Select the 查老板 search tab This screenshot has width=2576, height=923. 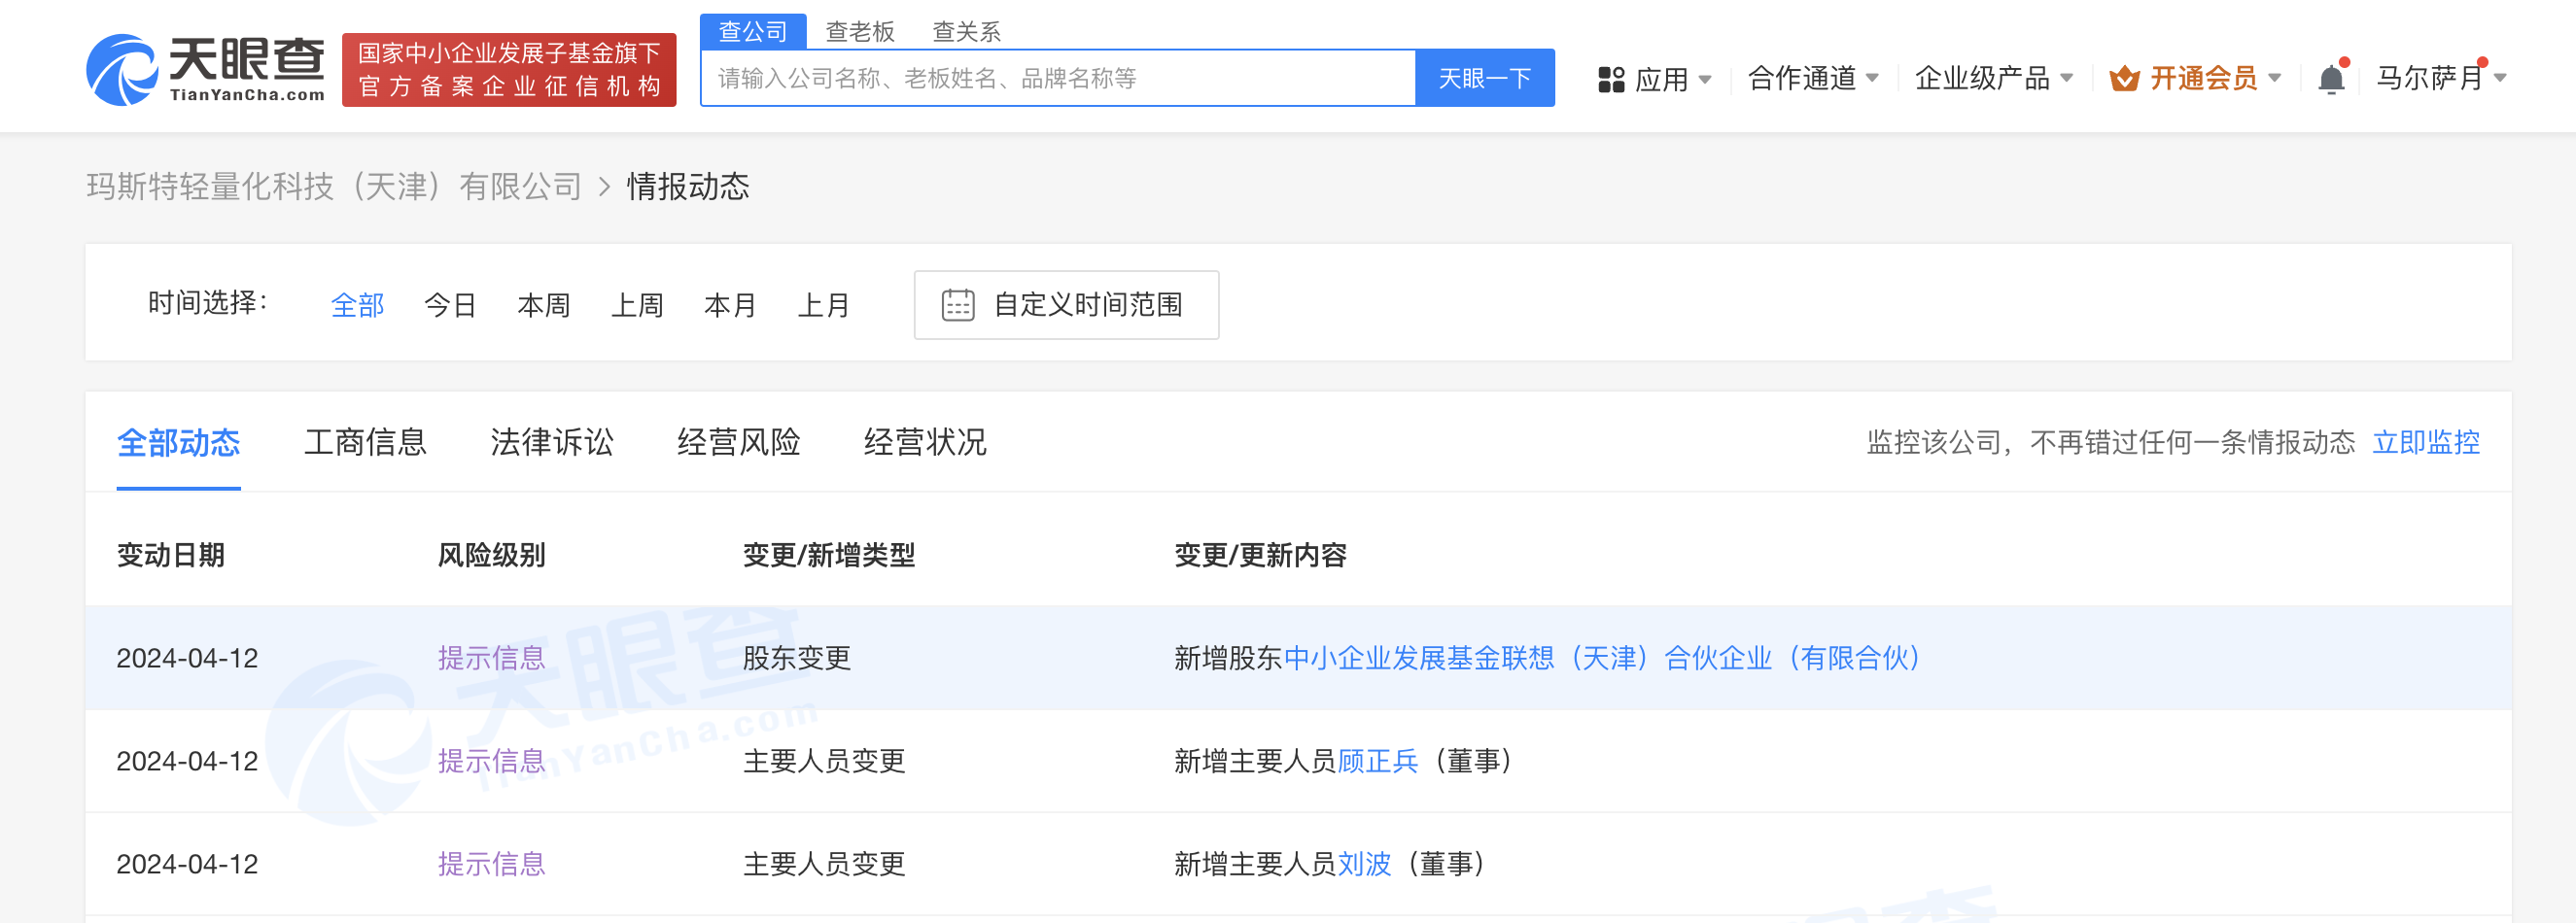(x=859, y=32)
